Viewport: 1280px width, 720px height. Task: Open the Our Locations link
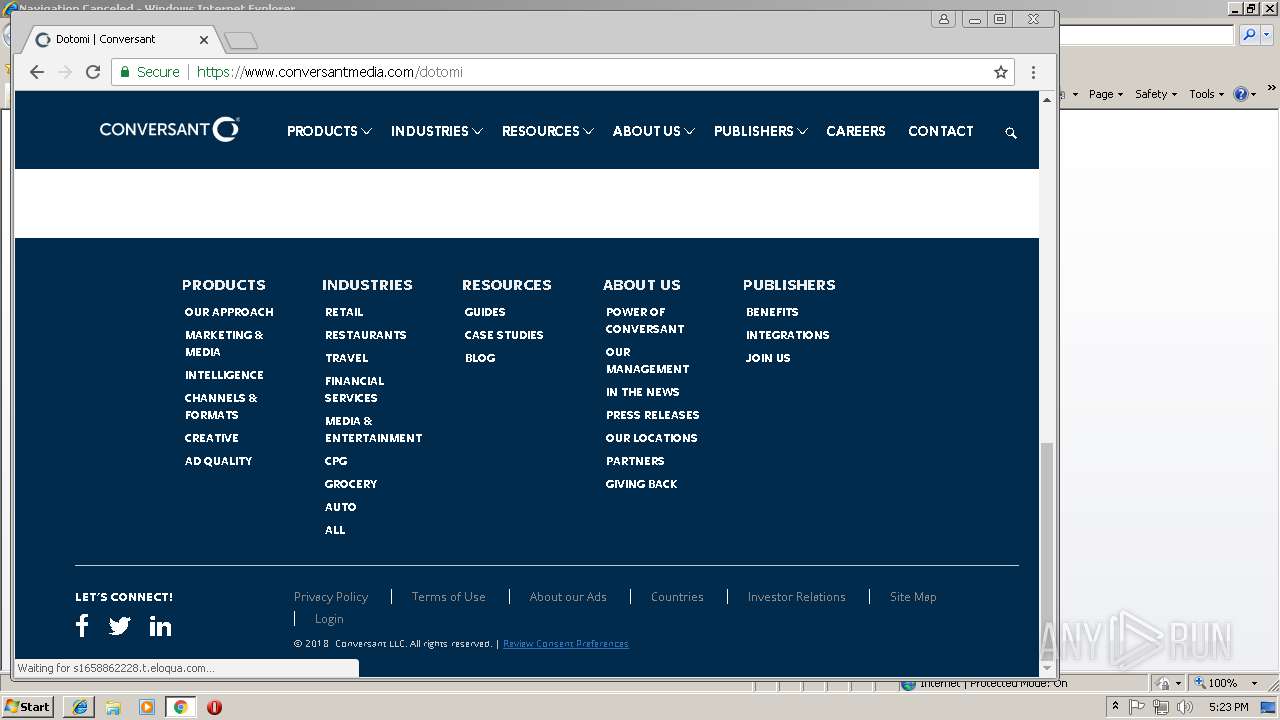pyautogui.click(x=652, y=438)
